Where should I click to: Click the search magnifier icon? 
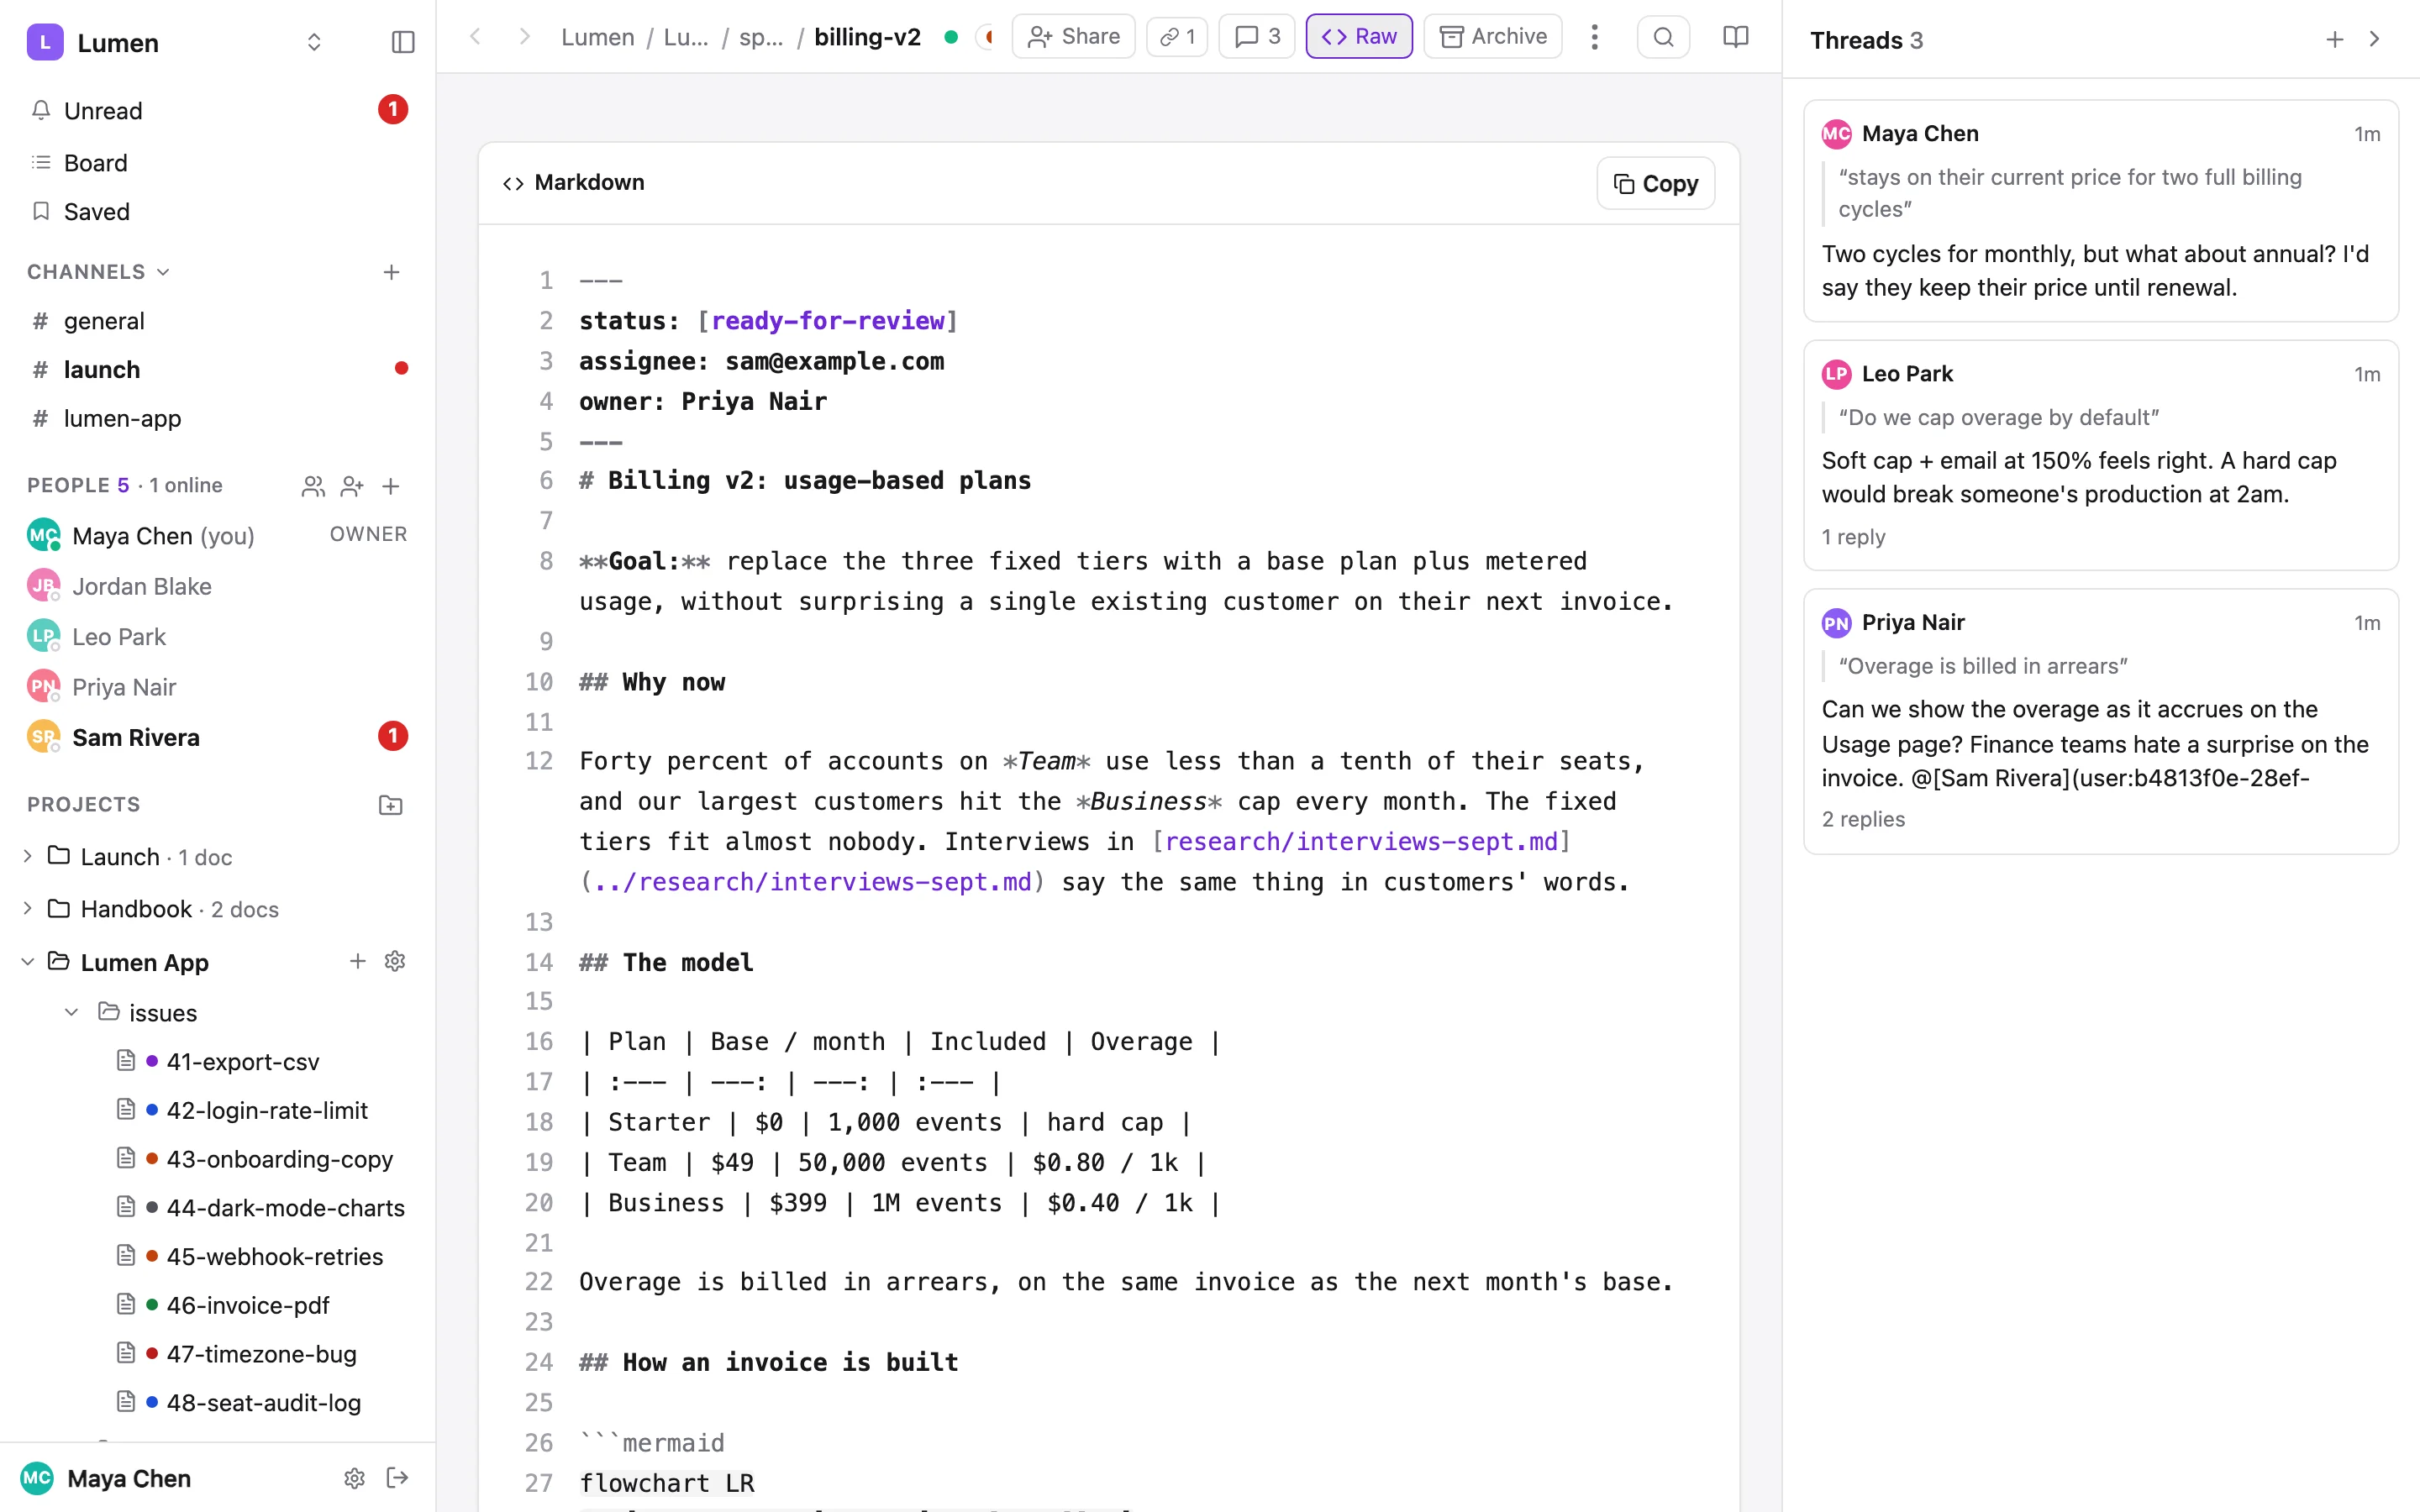[1663, 37]
